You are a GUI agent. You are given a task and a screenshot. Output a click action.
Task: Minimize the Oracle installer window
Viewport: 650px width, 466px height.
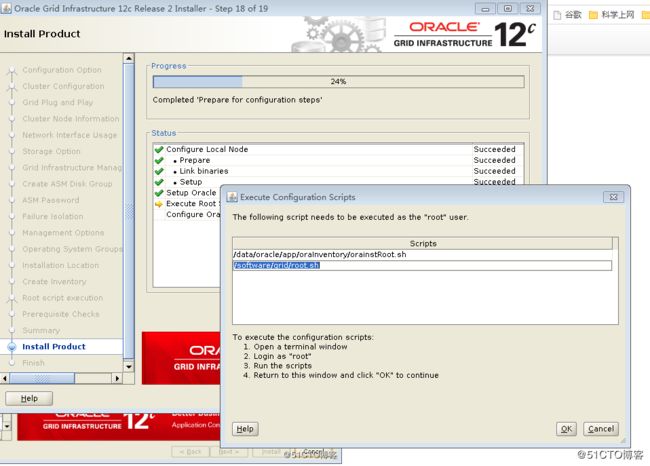click(485, 8)
